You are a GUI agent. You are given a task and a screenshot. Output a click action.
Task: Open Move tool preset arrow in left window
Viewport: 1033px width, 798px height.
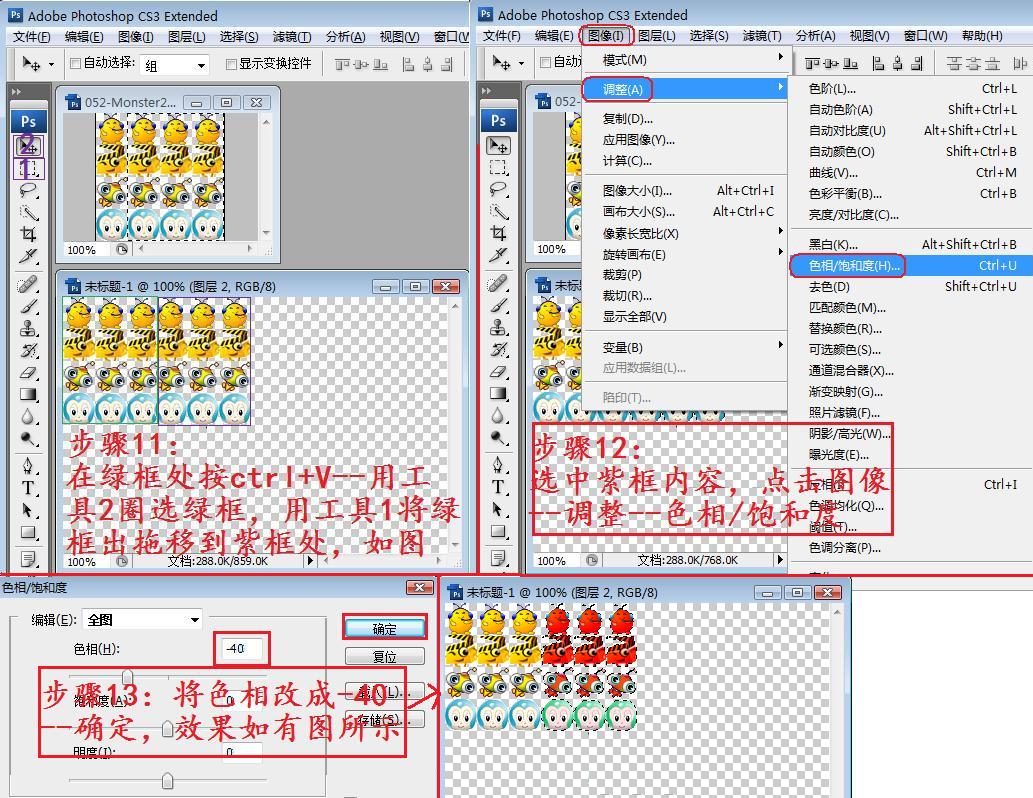51,64
